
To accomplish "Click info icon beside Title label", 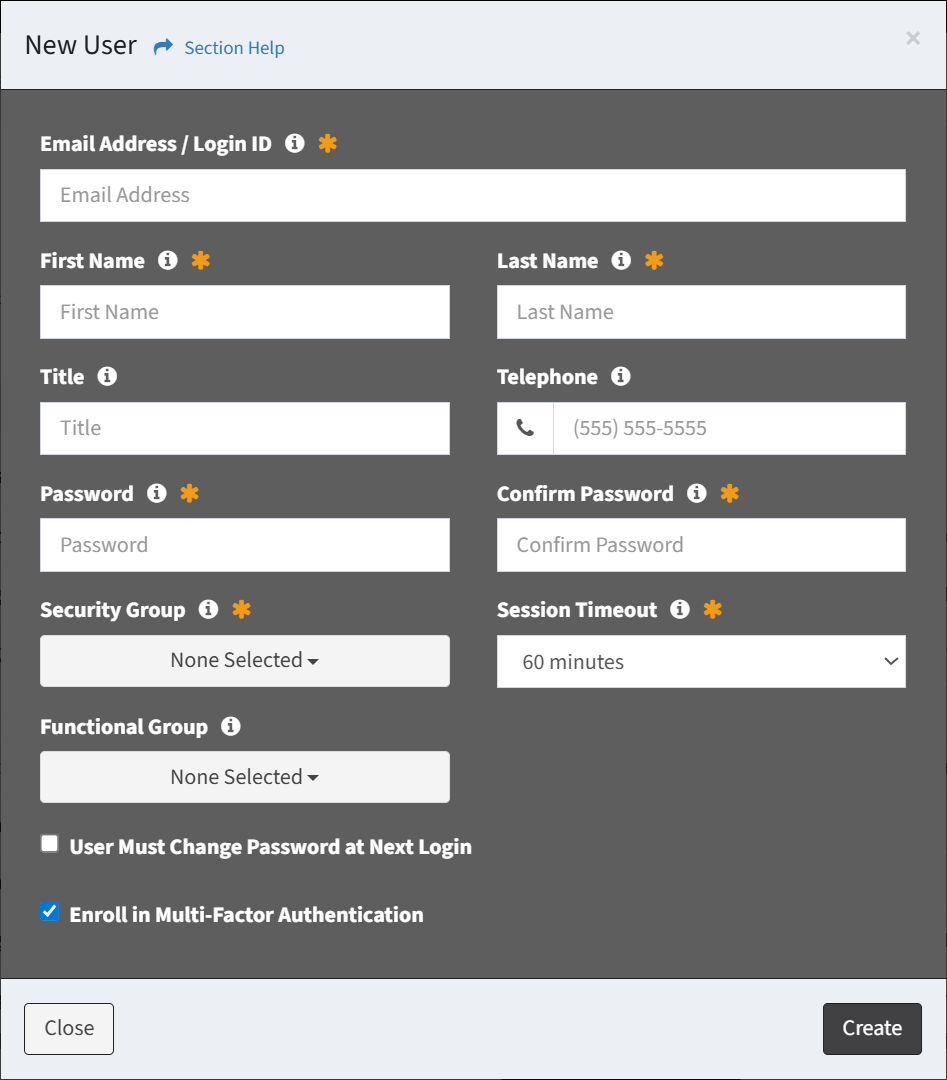I will point(107,377).
